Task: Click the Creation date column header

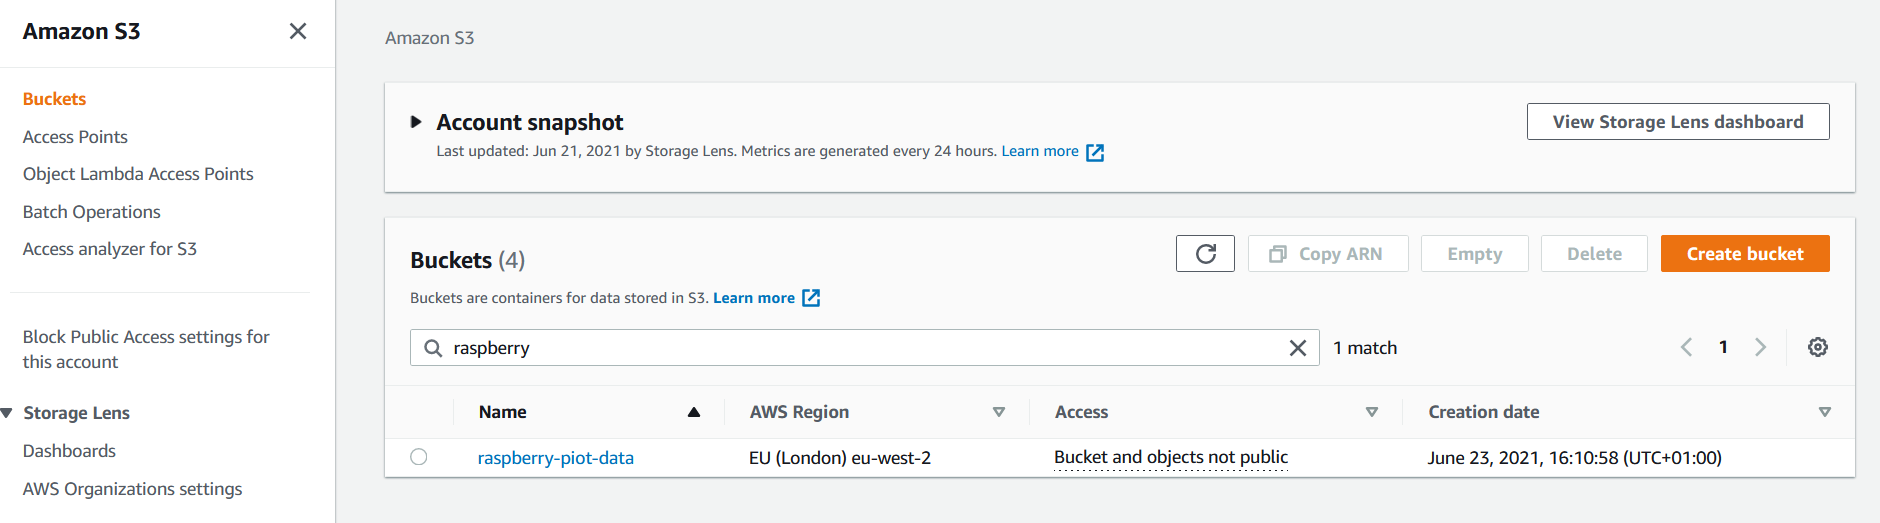Action: [x=1484, y=412]
